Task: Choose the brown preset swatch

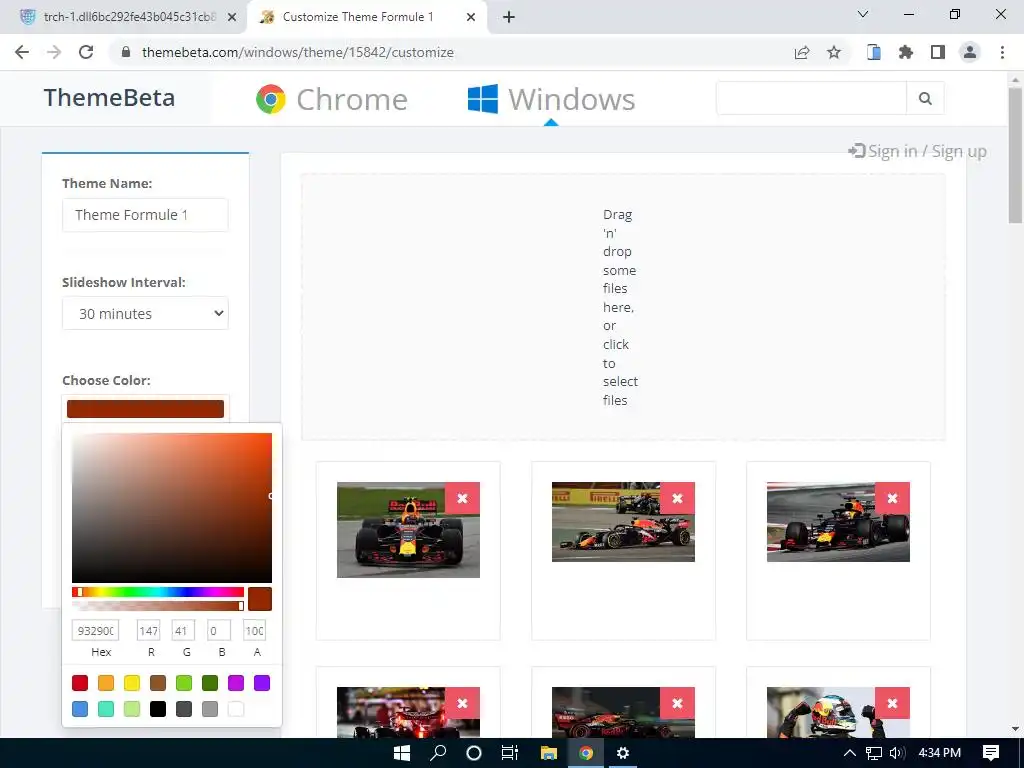Action: (158, 683)
